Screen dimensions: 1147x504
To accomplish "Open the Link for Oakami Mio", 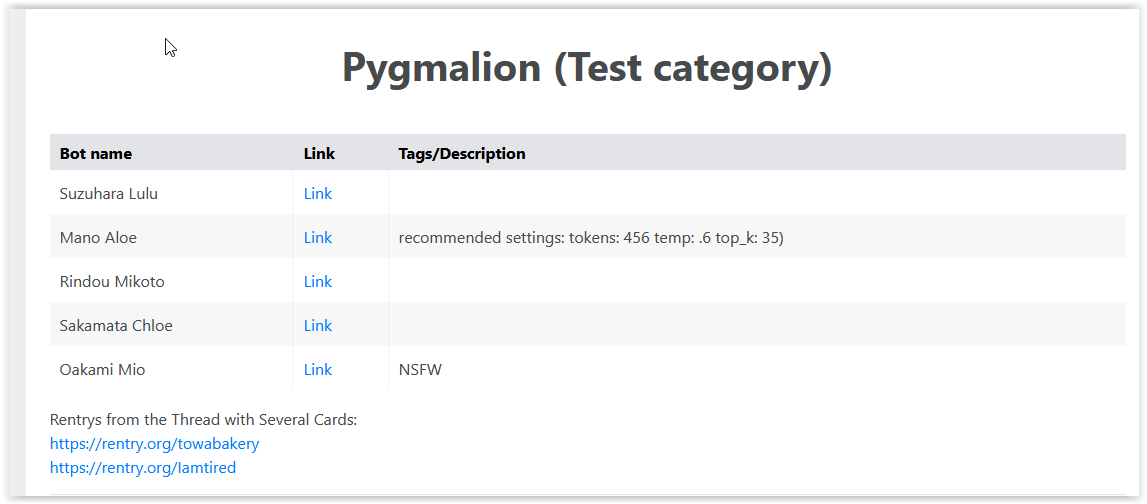I will pyautogui.click(x=318, y=370).
